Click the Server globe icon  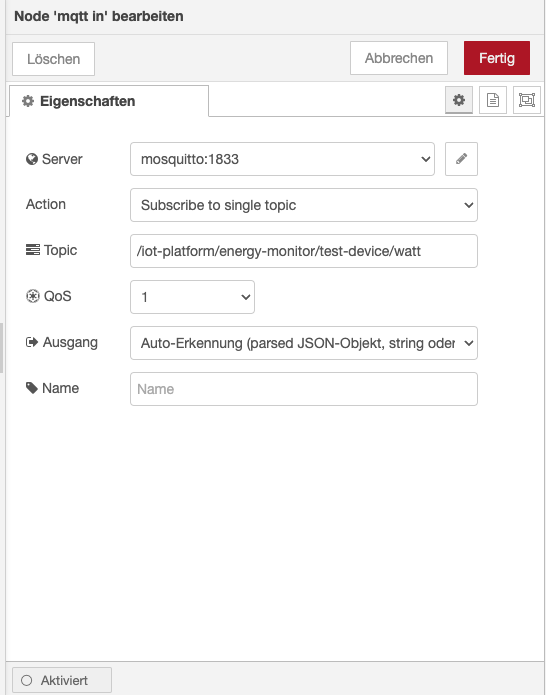32,159
